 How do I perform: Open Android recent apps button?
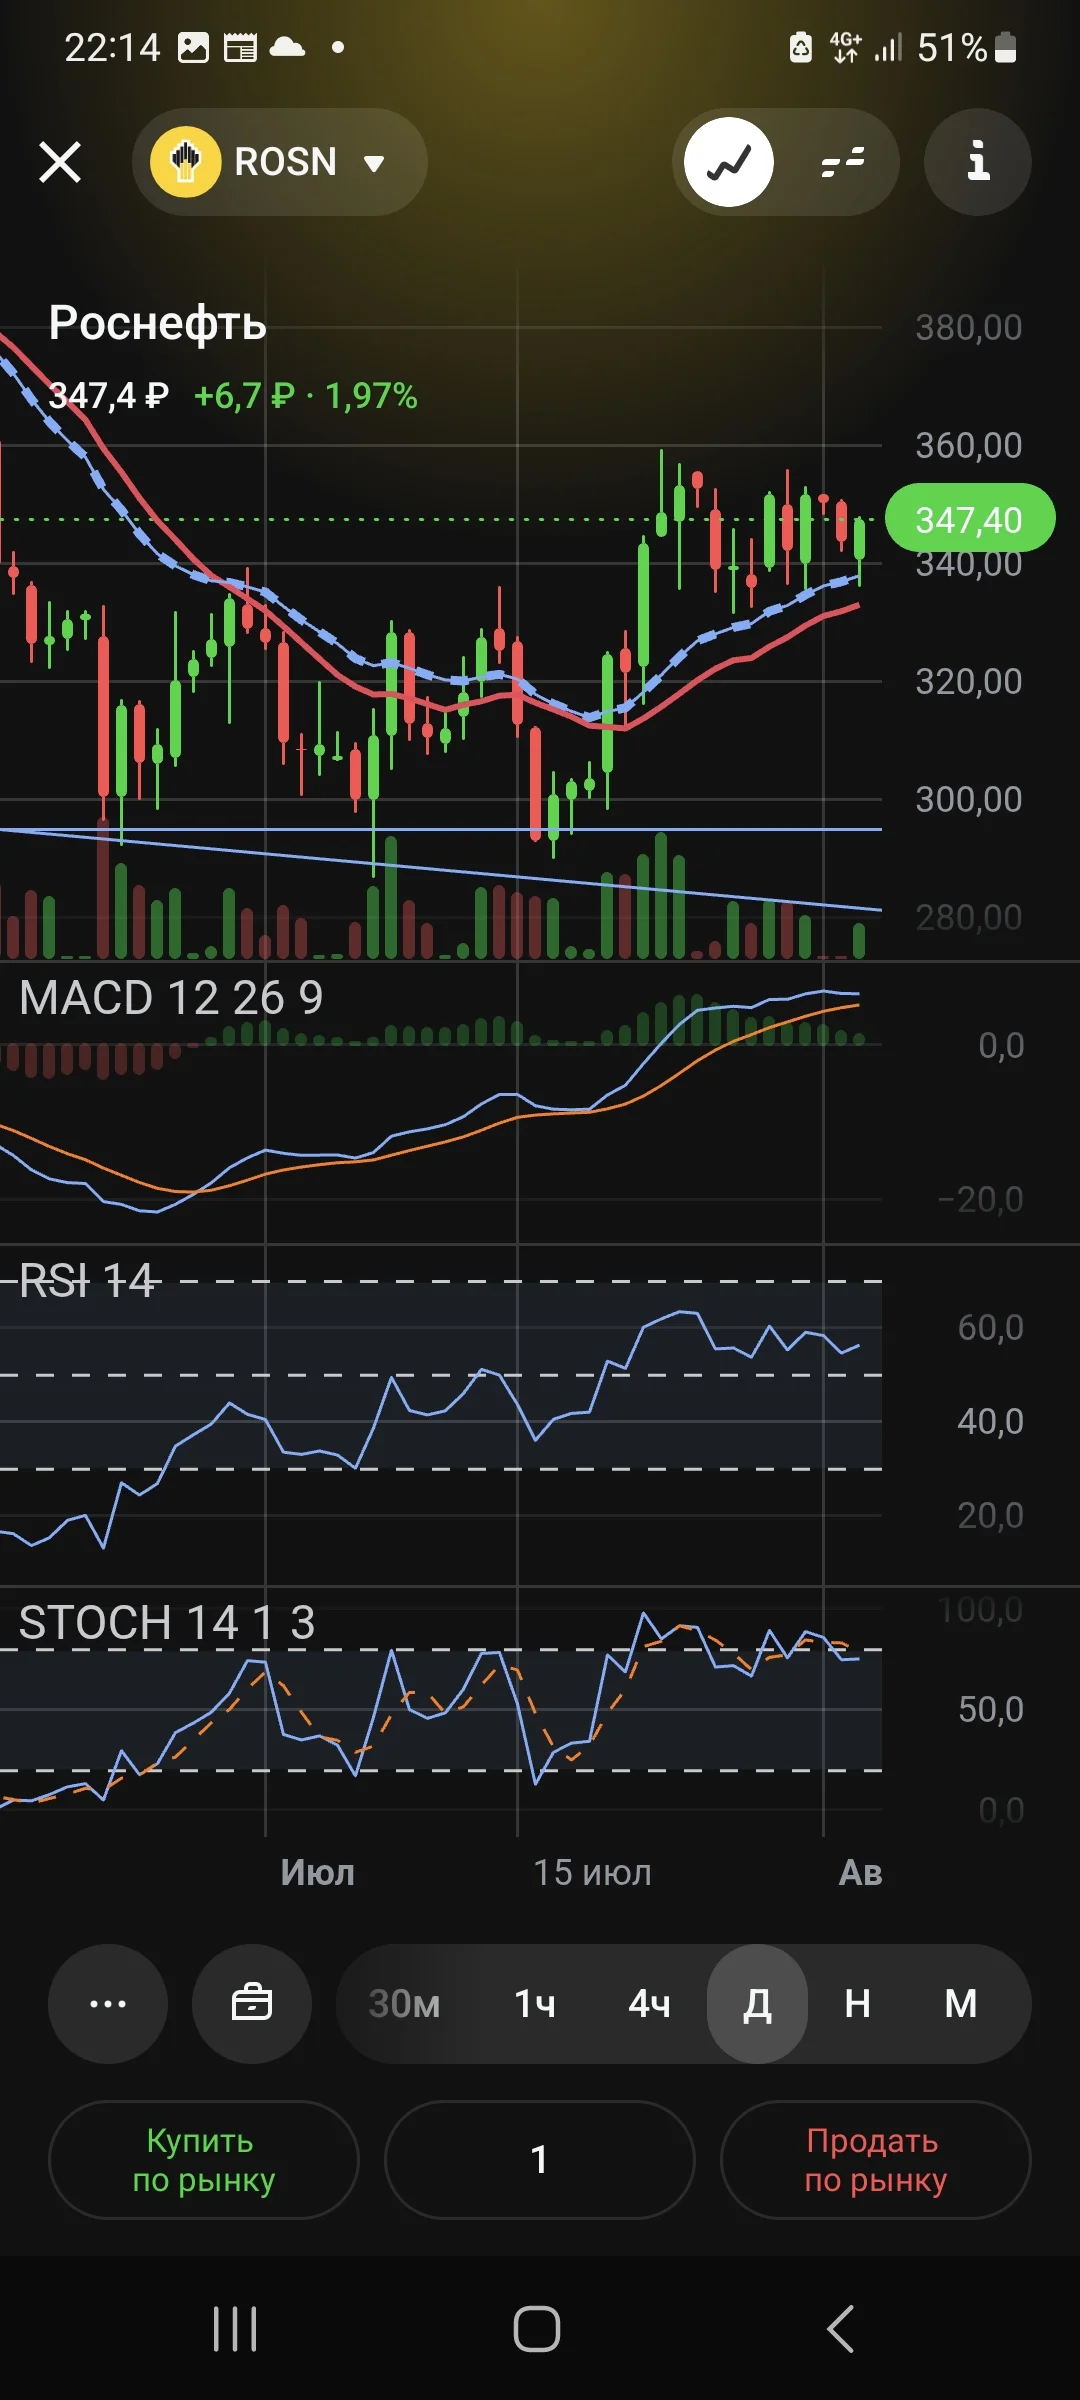coord(236,2329)
